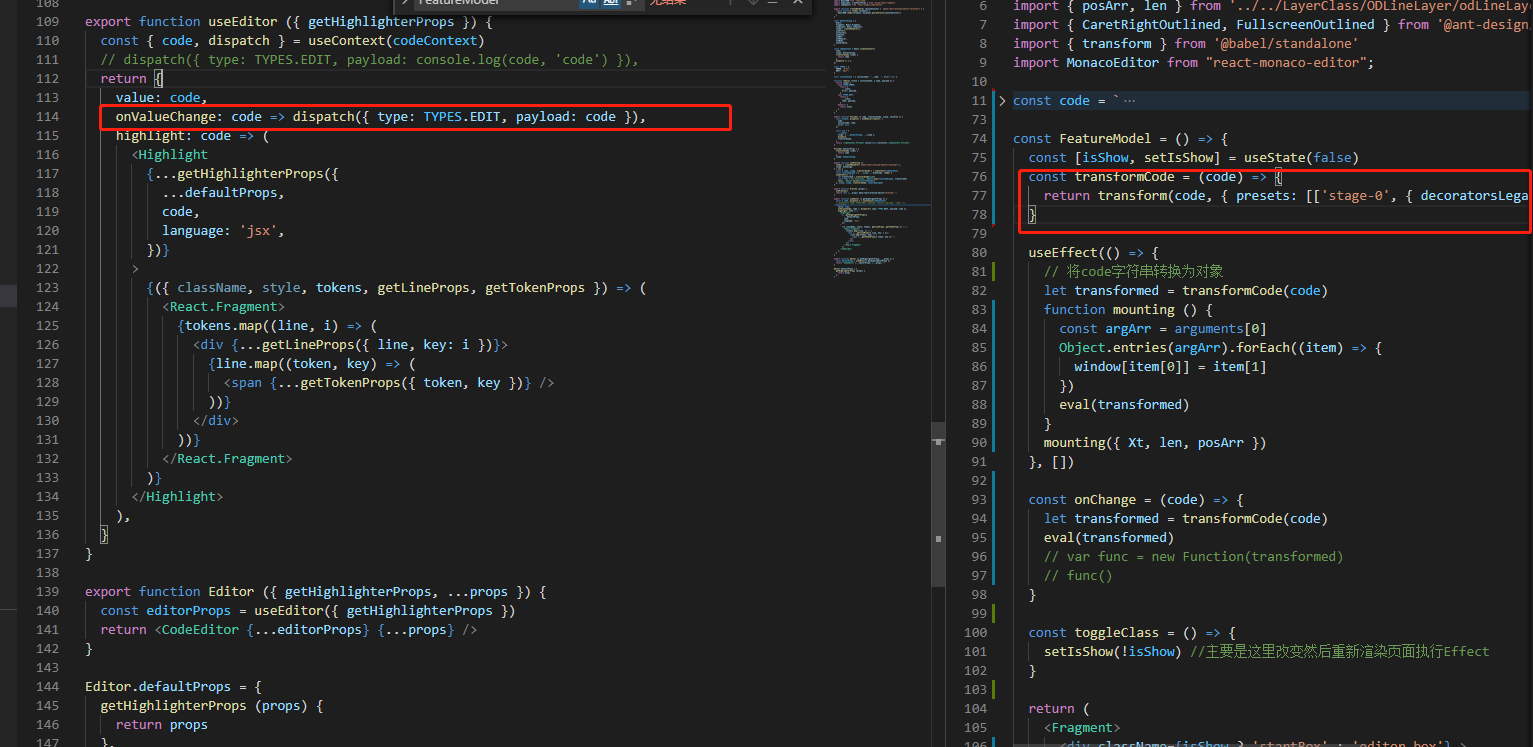Click 'window[item[0]] = item[1]' on line 86
Image resolution: width=1533 pixels, height=747 pixels.
(1171, 367)
